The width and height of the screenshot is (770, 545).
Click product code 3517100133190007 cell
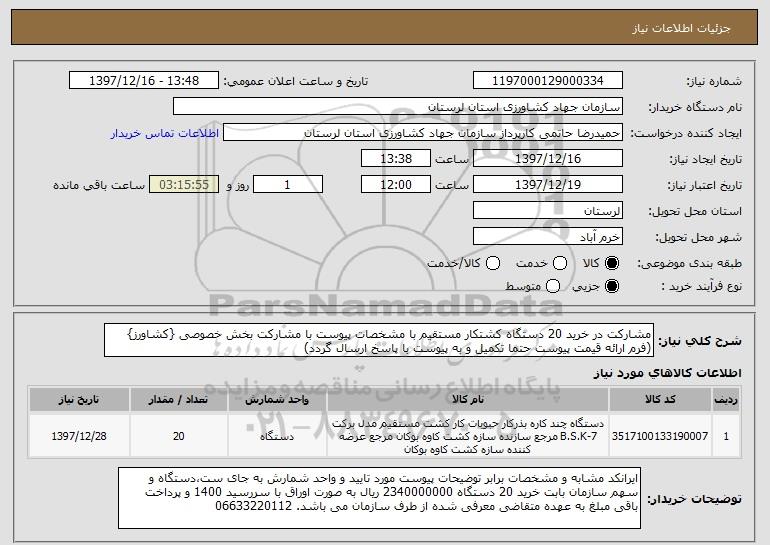[x=660, y=436]
